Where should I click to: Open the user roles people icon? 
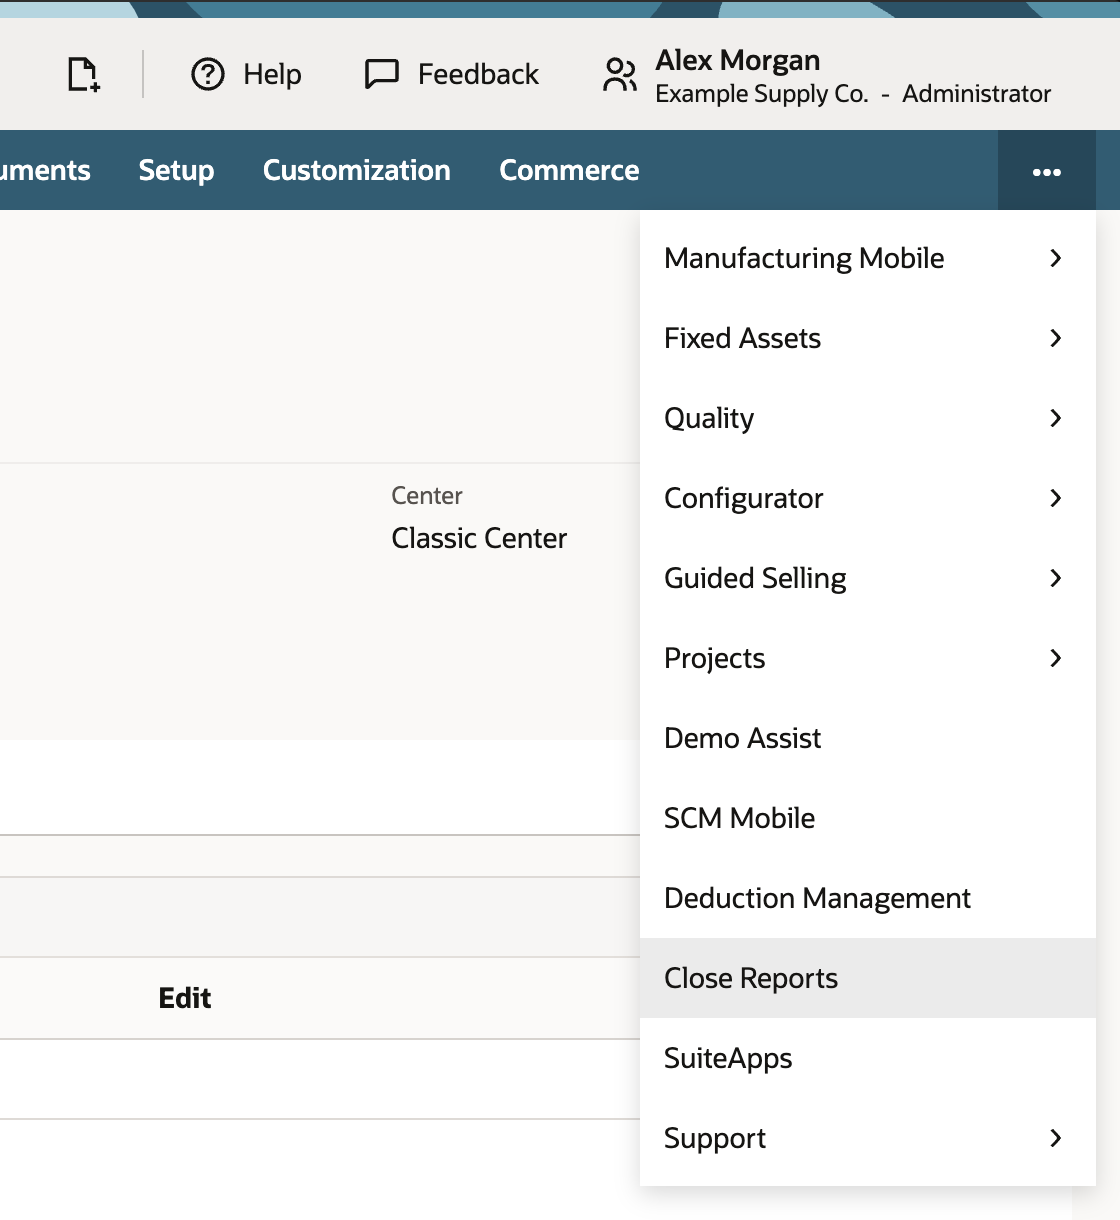620,75
